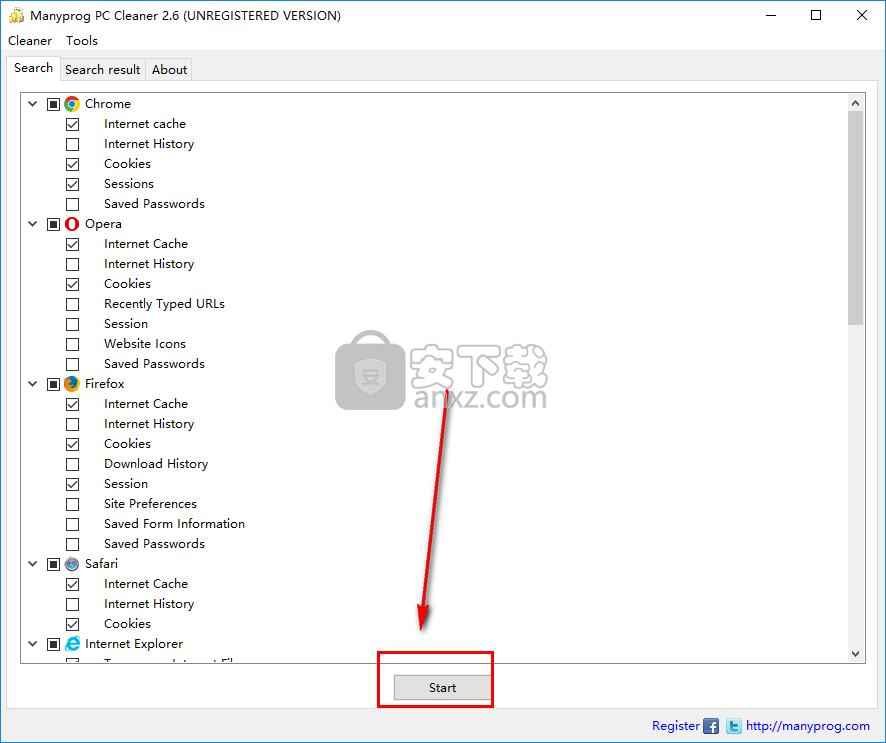Toggle the Chrome group checkbox
The height and width of the screenshot is (743, 886).
53,104
